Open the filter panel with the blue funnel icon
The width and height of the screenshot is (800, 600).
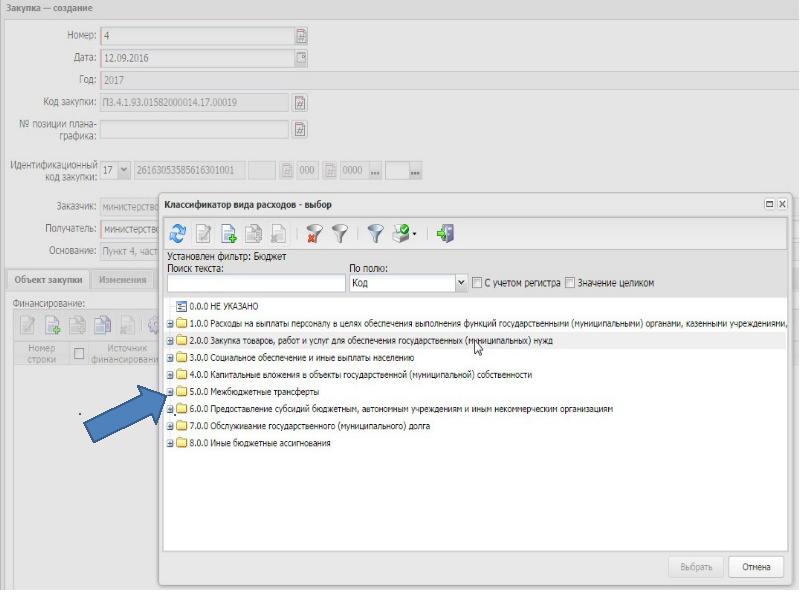pyautogui.click(x=375, y=234)
